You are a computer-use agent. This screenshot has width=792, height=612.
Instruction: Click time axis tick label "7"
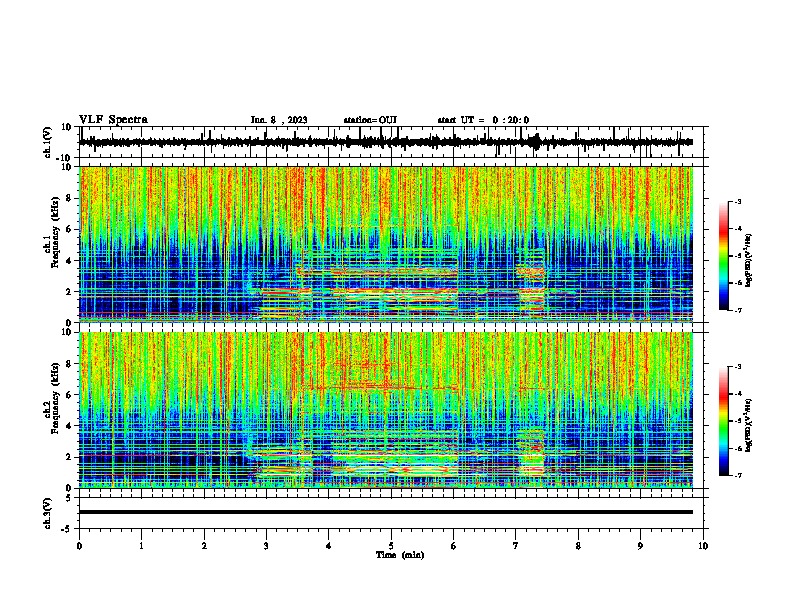[x=516, y=546]
